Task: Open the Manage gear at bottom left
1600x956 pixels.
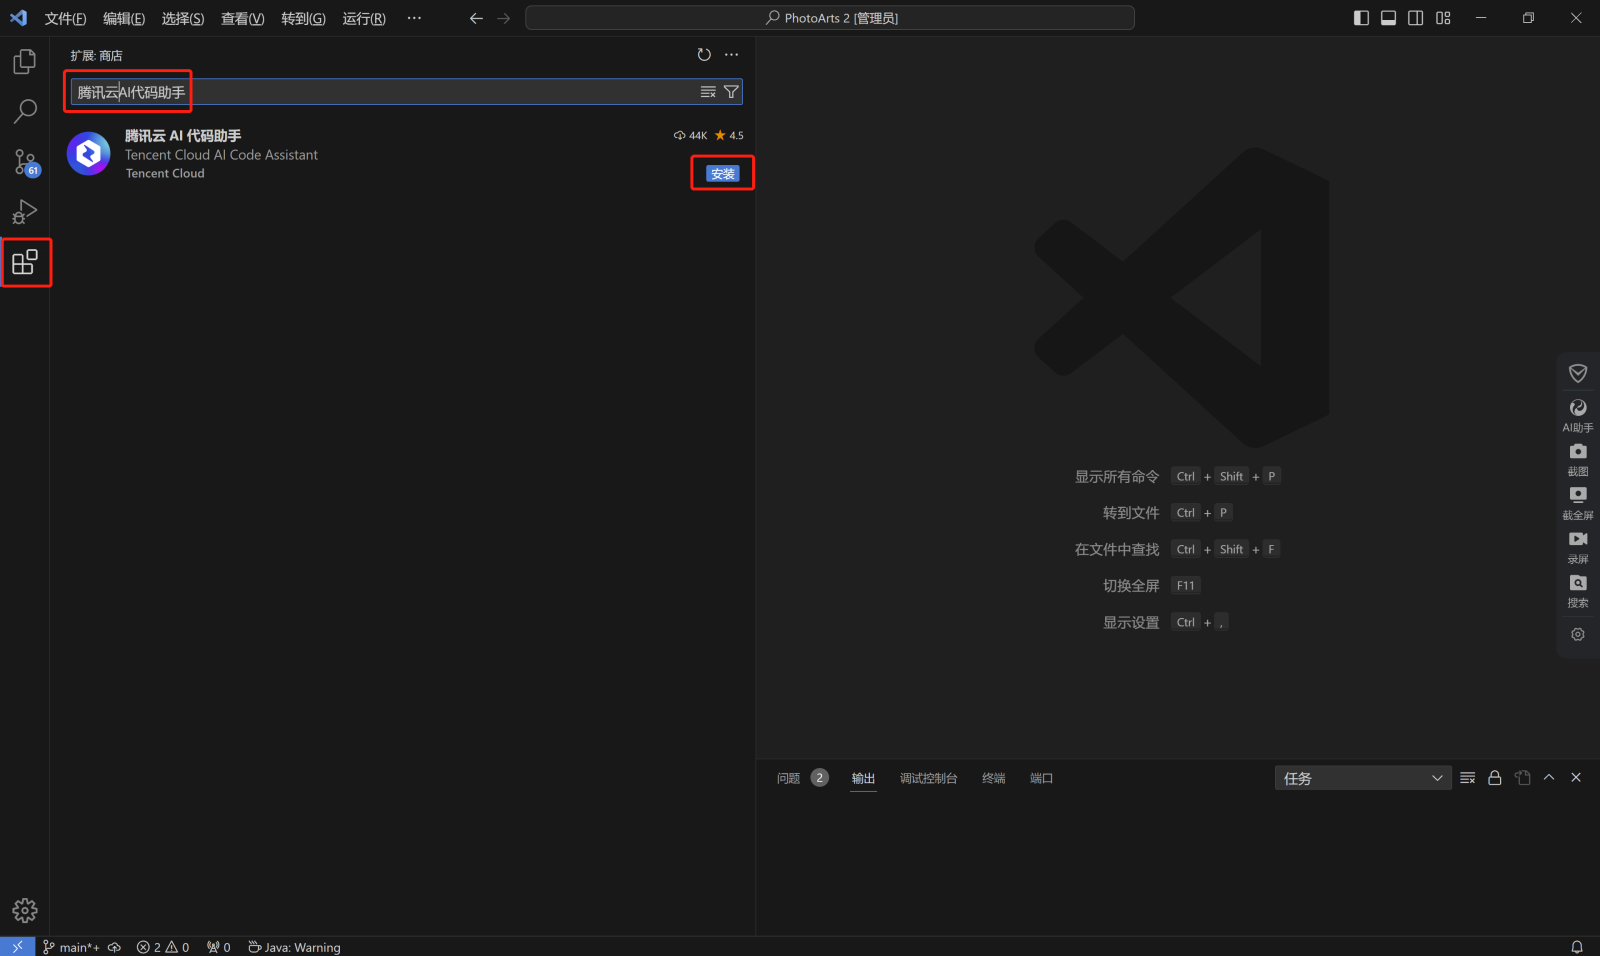Action: [25, 910]
